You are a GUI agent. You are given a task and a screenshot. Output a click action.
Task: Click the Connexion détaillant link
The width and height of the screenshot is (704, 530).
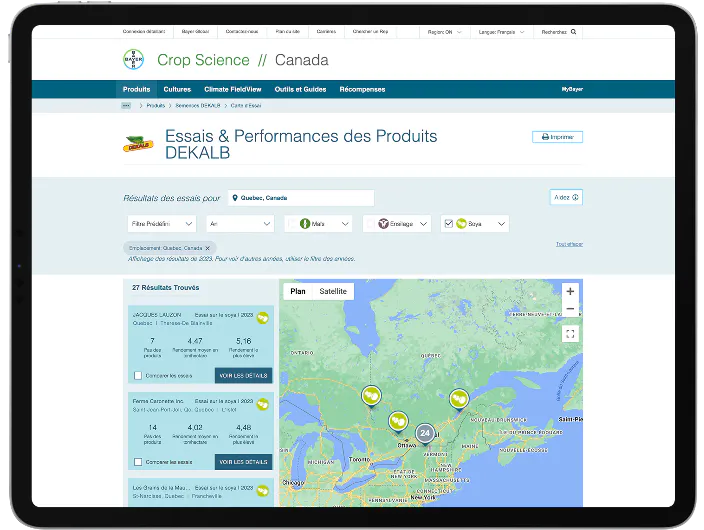click(144, 31)
